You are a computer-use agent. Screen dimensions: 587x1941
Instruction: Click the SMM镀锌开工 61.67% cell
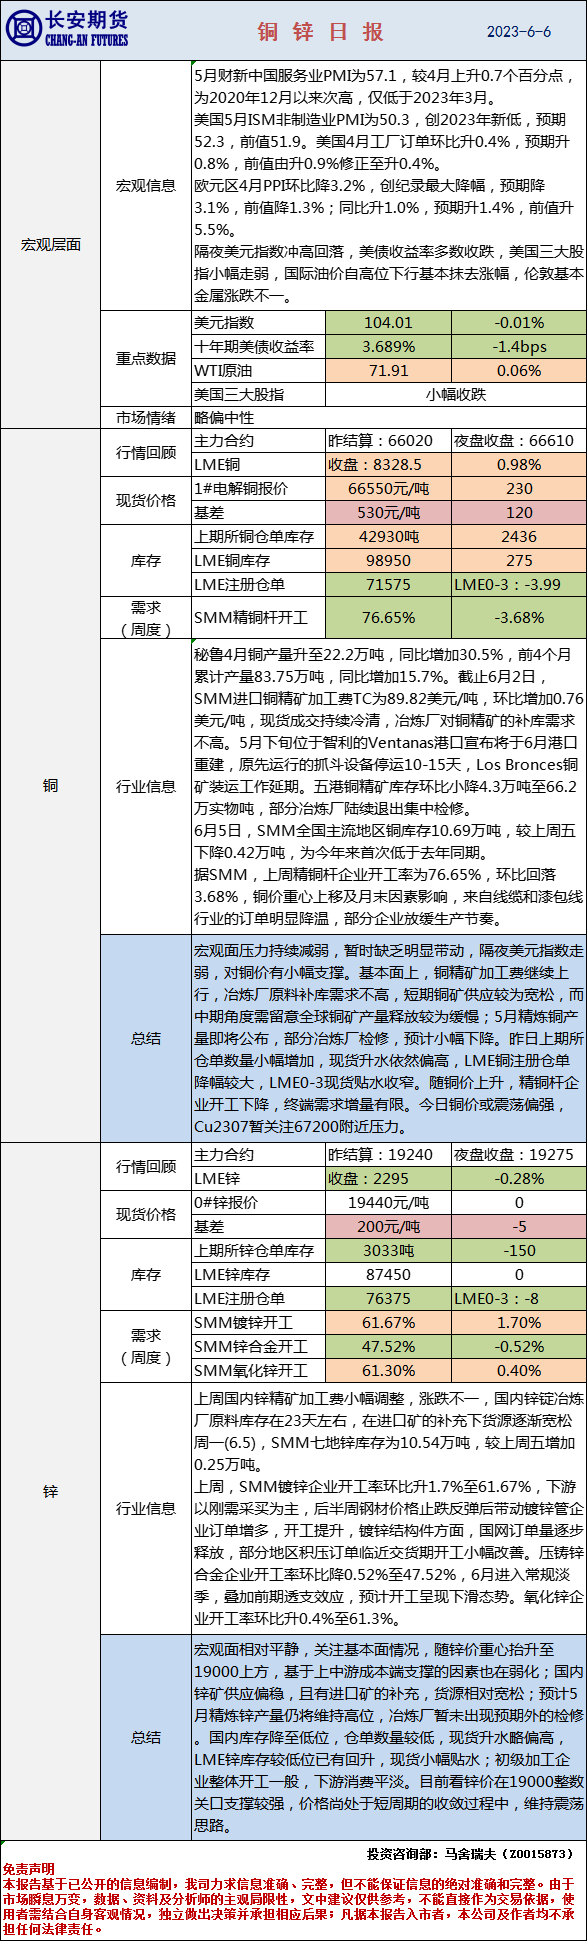(388, 1323)
